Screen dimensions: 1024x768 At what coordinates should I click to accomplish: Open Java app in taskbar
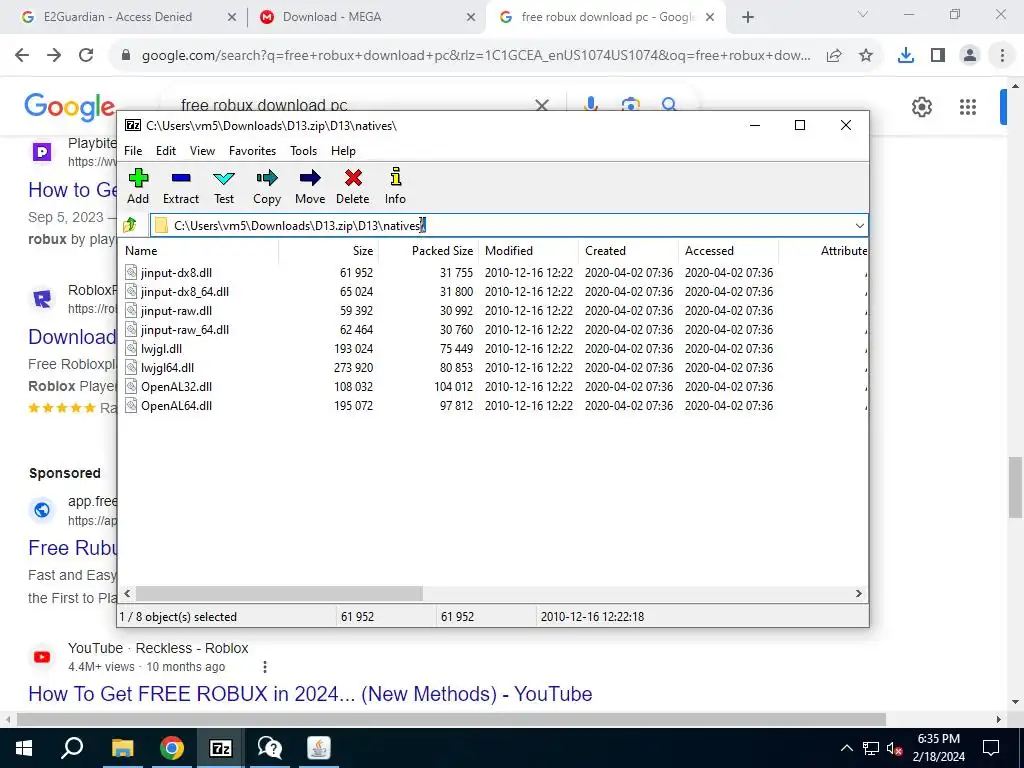point(319,748)
